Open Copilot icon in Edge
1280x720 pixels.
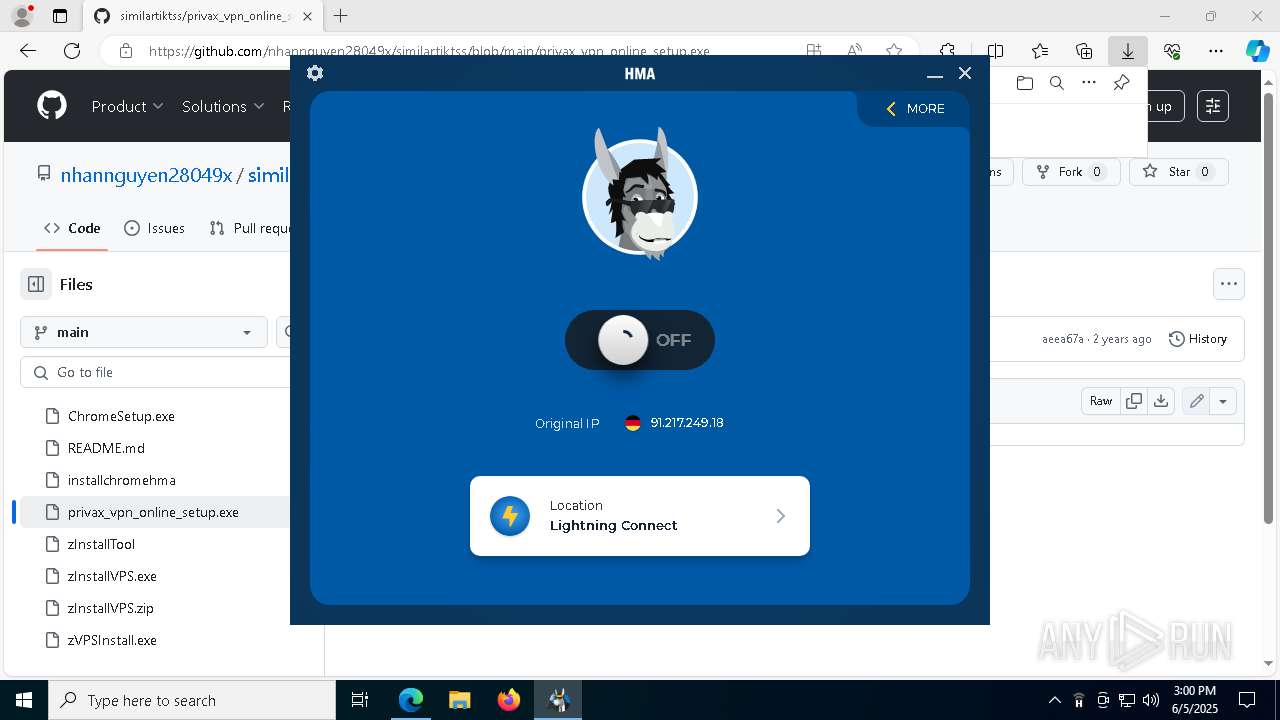[x=1257, y=51]
